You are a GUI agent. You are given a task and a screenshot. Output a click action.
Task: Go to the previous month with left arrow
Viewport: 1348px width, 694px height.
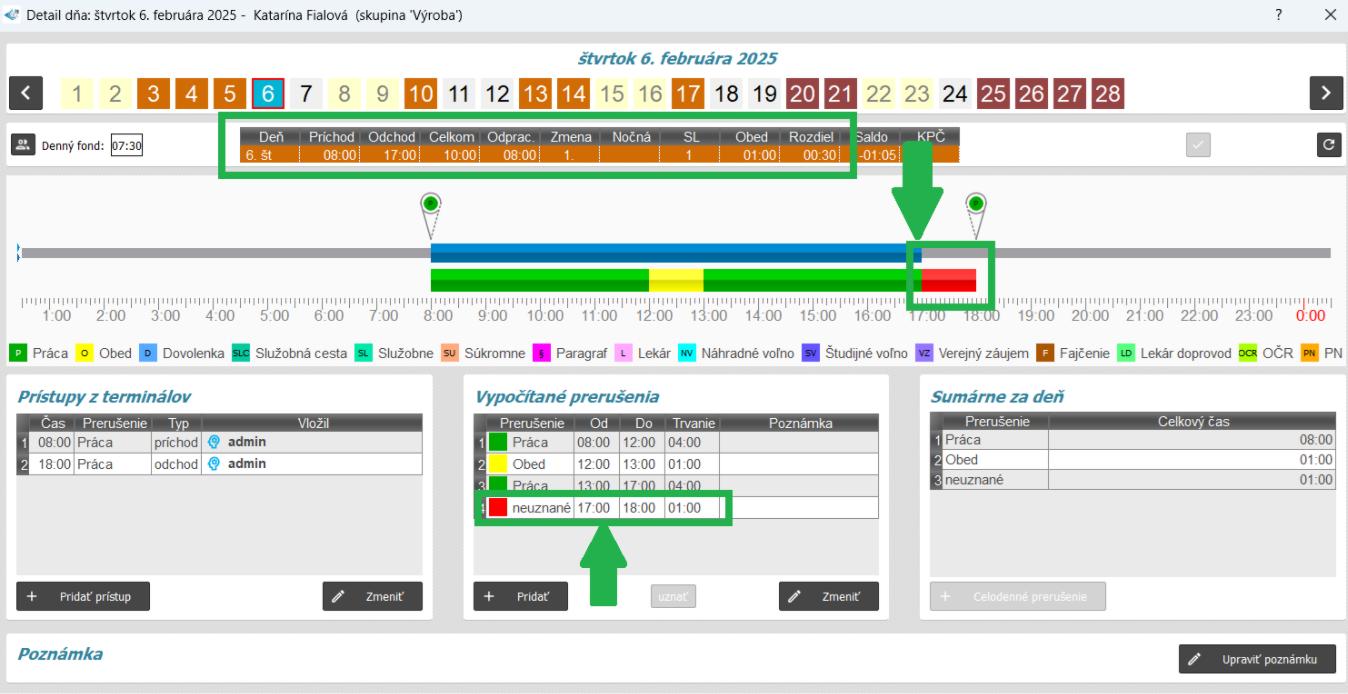tap(27, 94)
